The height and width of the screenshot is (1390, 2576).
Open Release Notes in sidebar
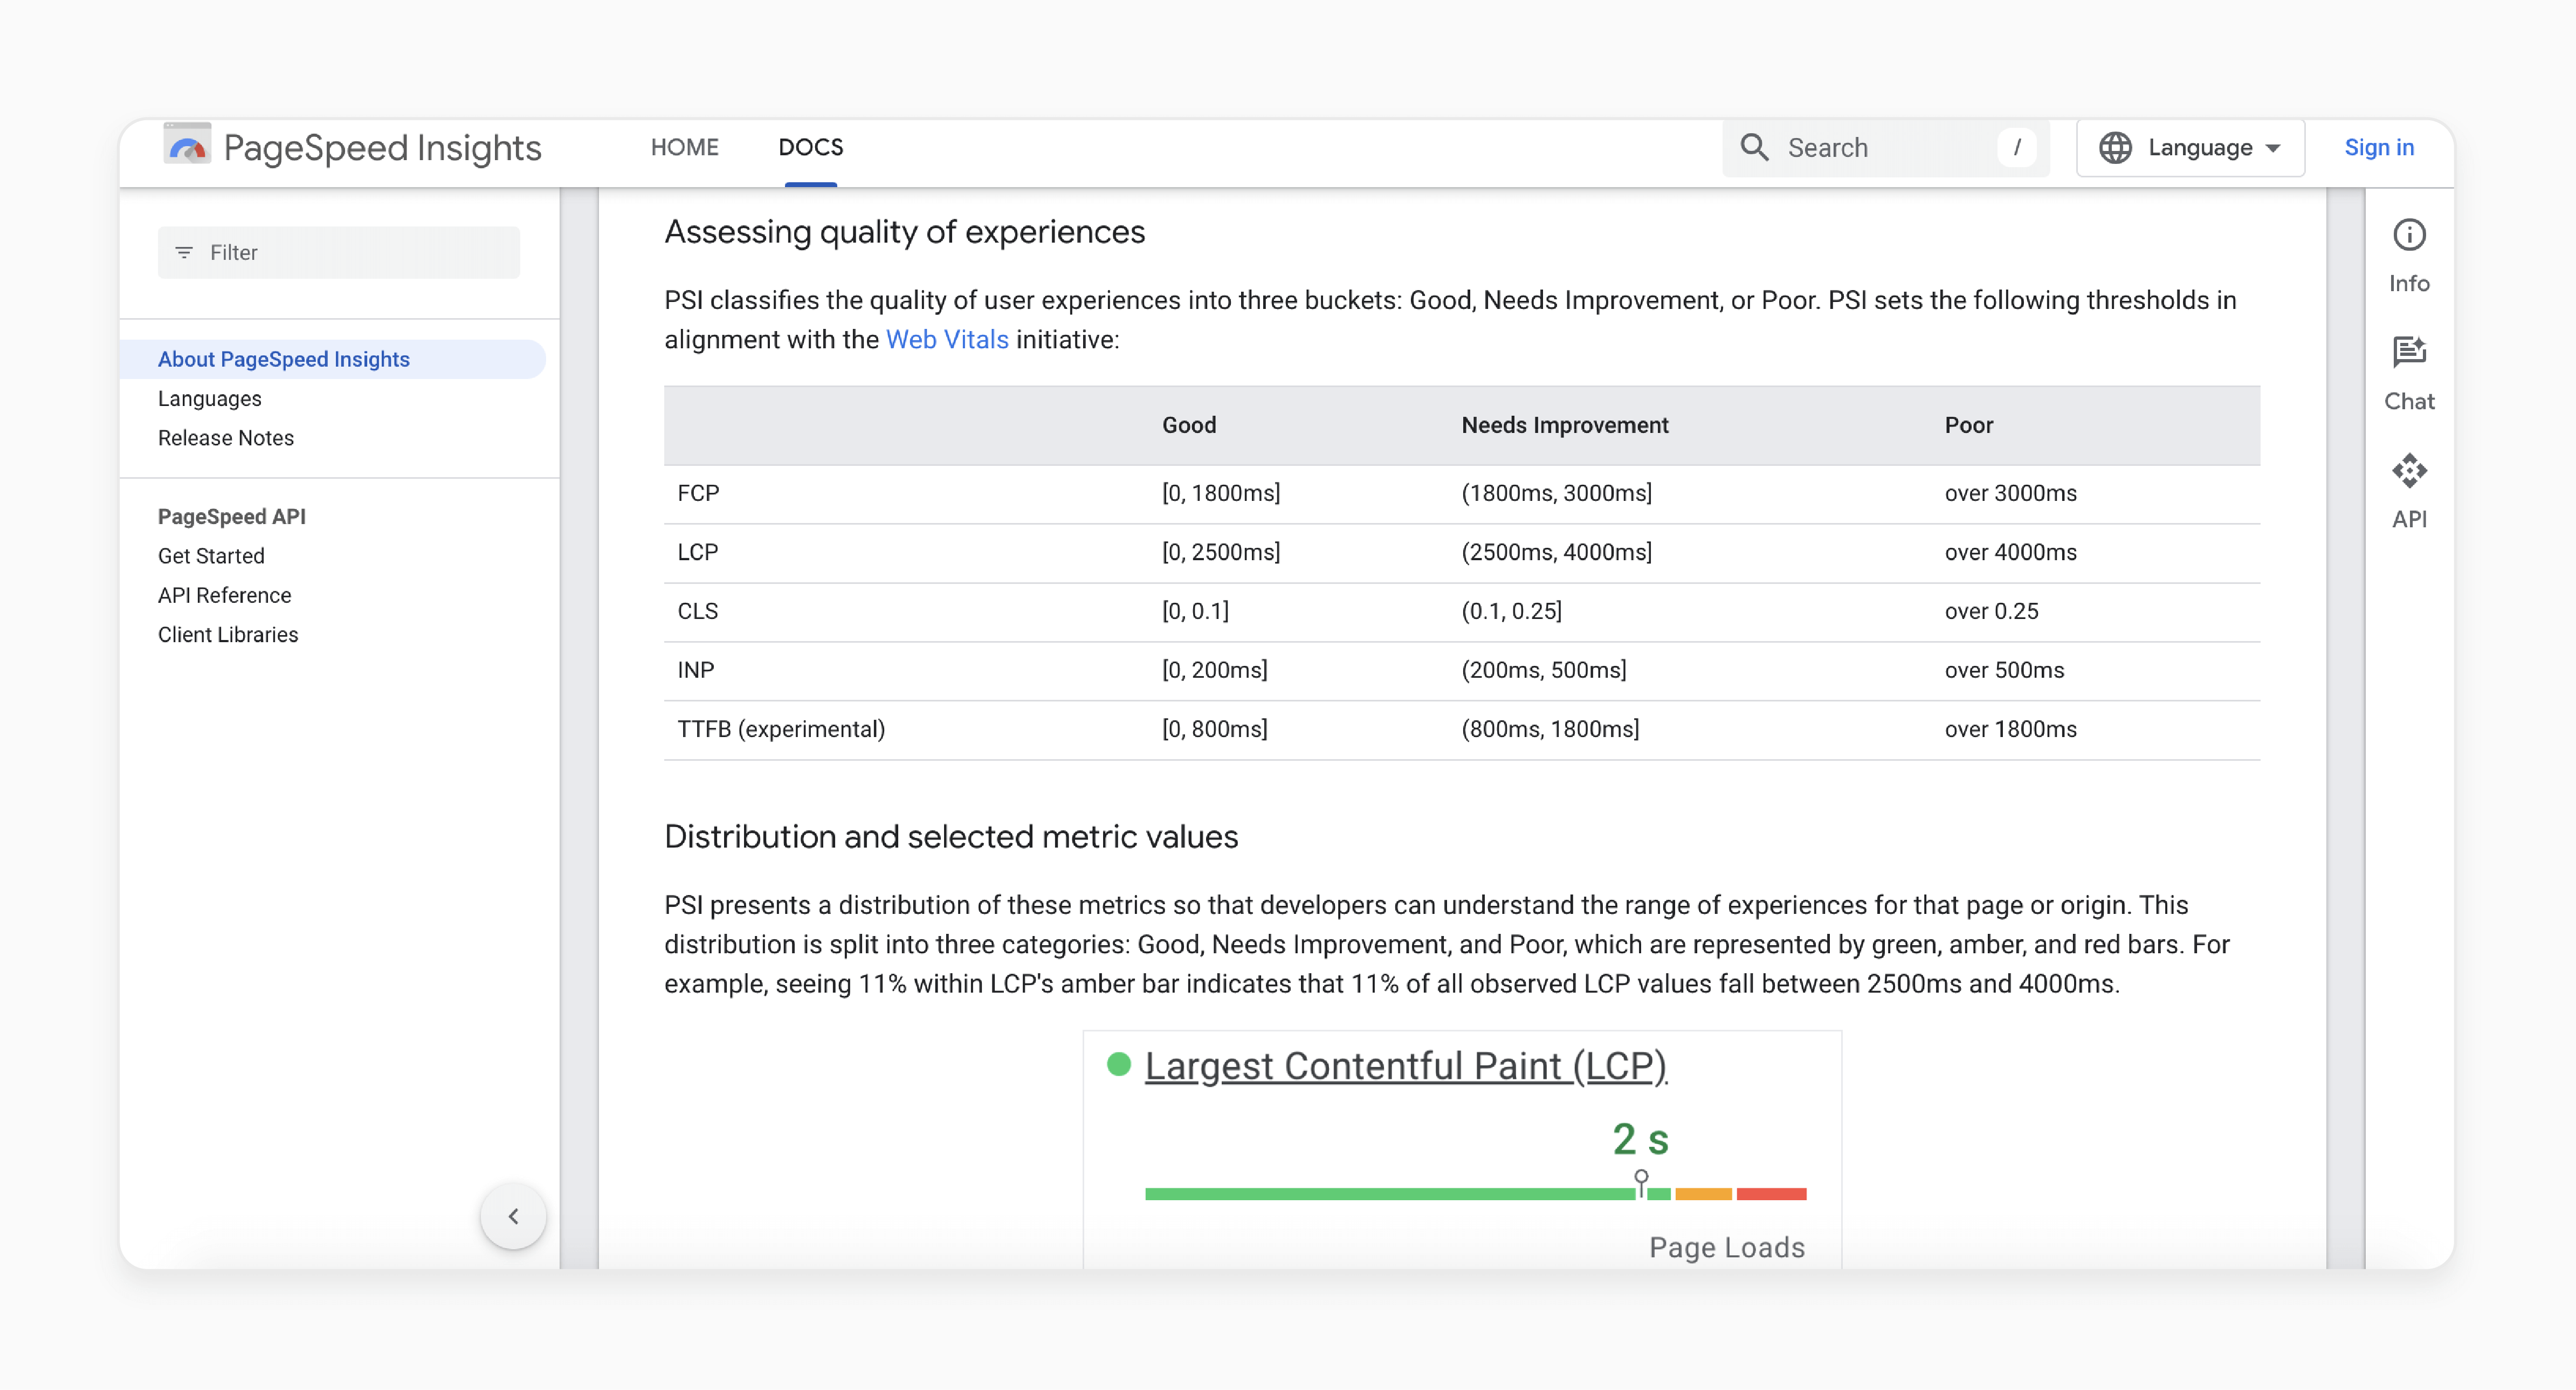[x=225, y=438]
